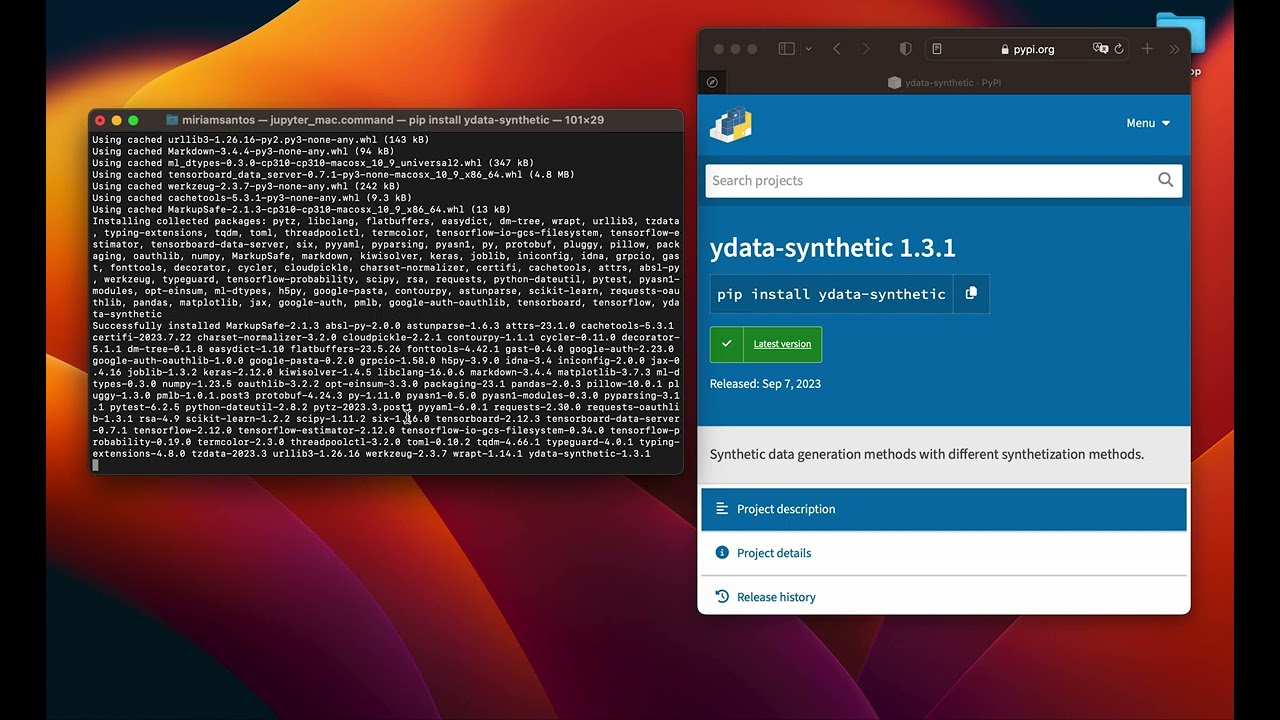
Task: Click the Released: Sep 7, 2023 text
Action: (x=765, y=384)
